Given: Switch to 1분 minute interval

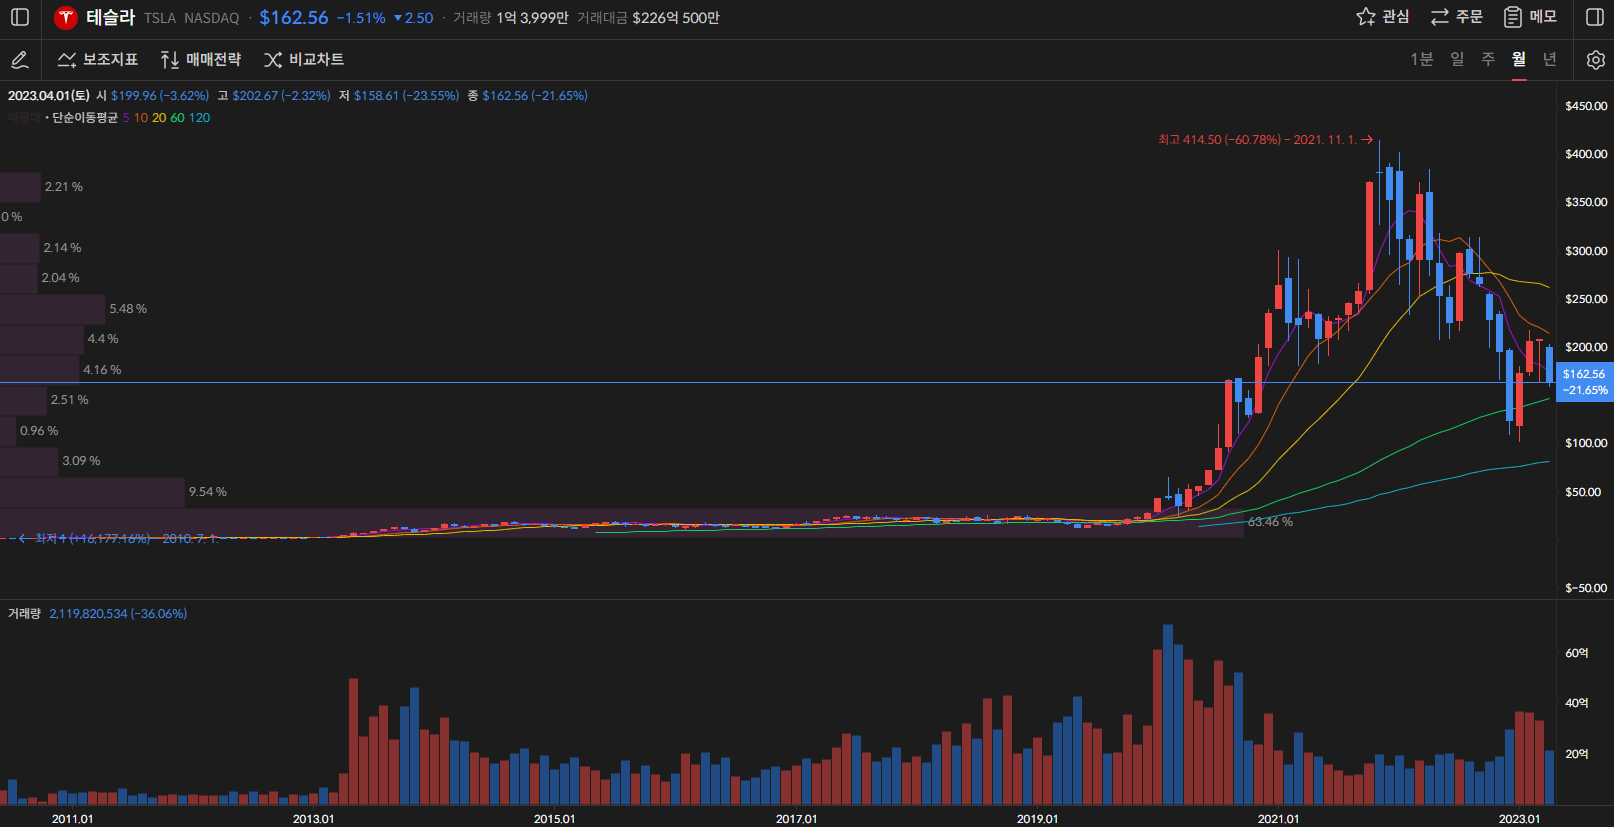Looking at the screenshot, I should pyautogui.click(x=1421, y=60).
